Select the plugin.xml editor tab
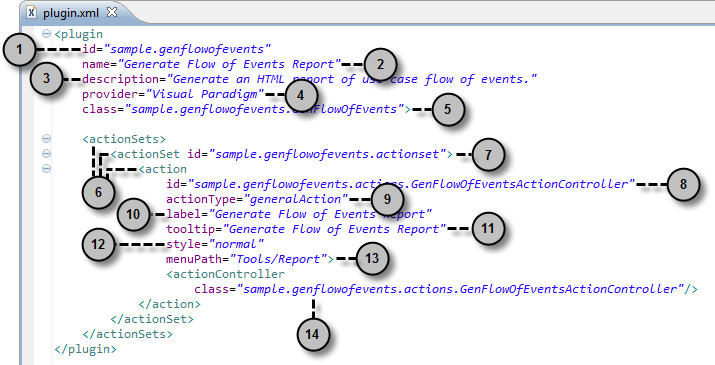The width and height of the screenshot is (715, 365). click(72, 13)
